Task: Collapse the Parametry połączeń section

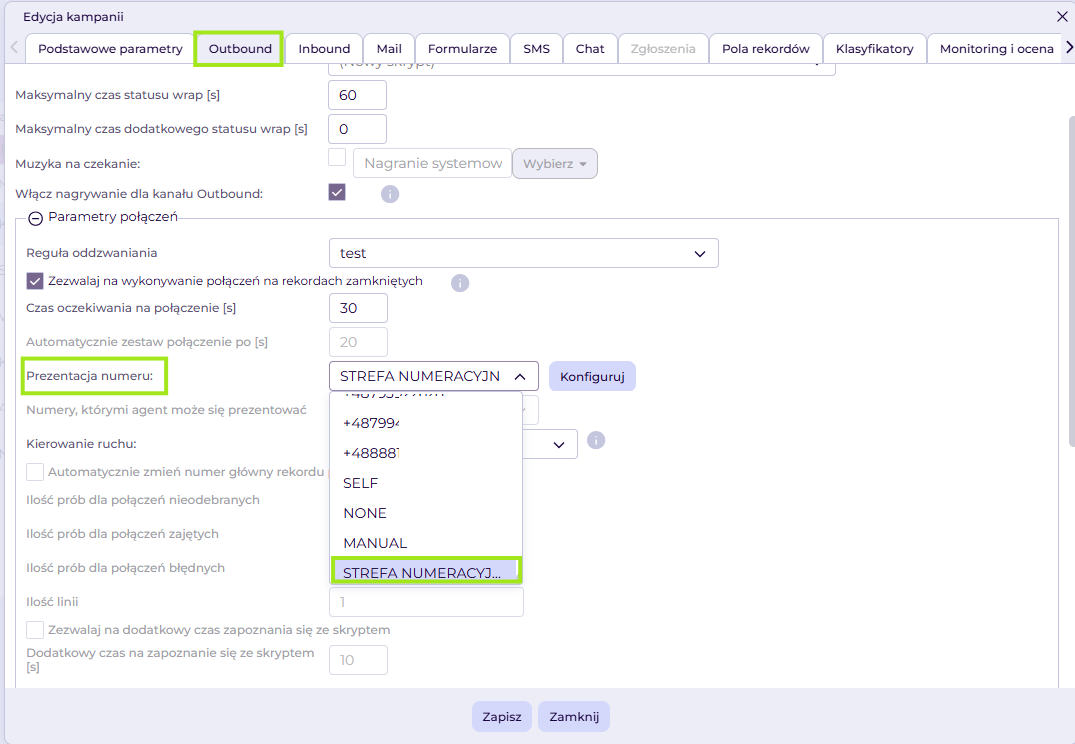Action: [36, 218]
